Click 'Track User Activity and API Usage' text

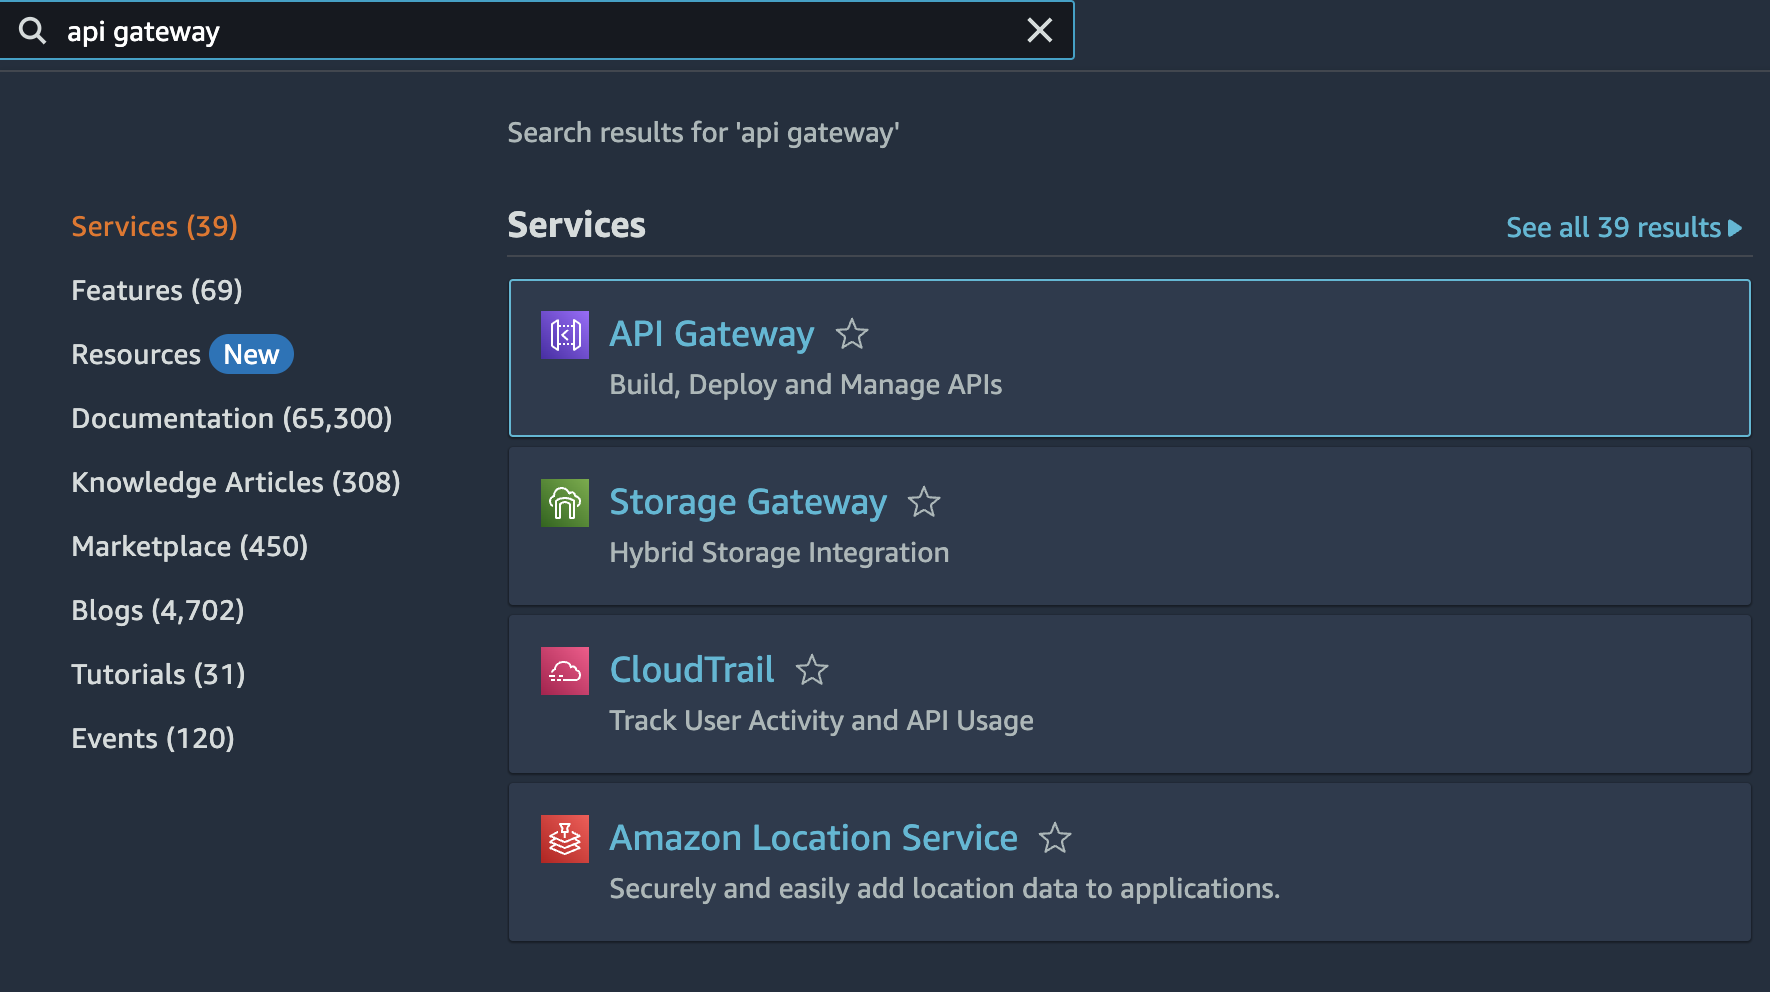click(822, 721)
